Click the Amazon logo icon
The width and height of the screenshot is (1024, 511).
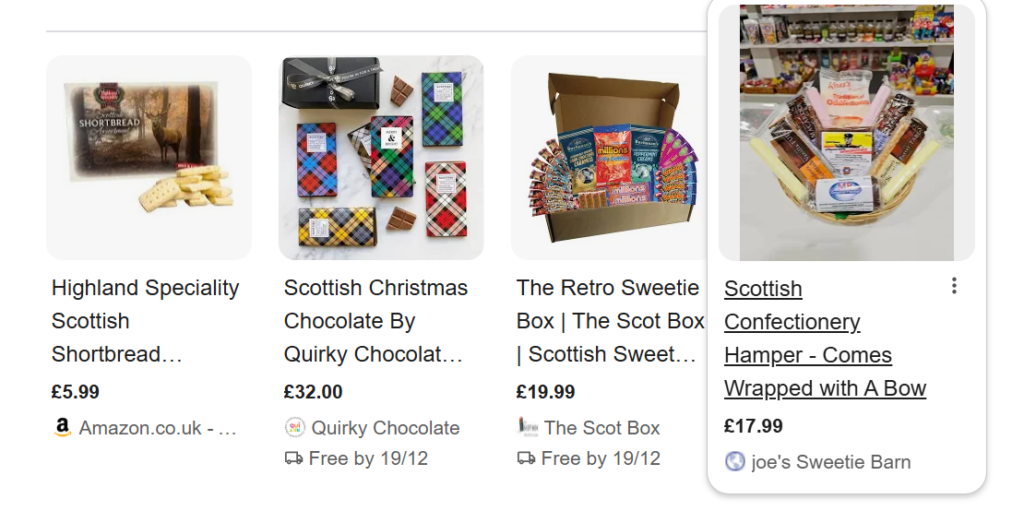coord(62,428)
